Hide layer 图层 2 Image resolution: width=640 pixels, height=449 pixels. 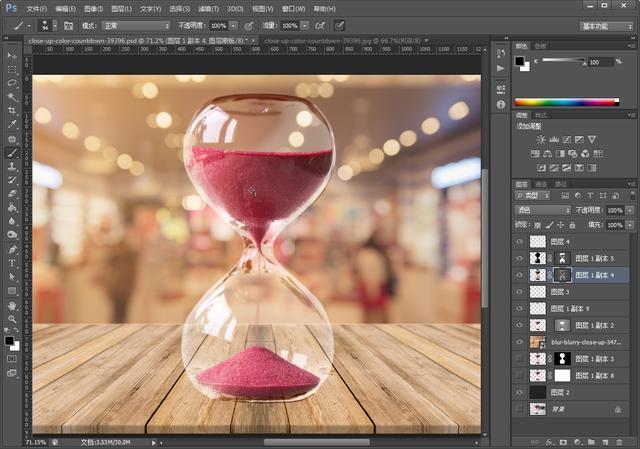click(x=520, y=392)
